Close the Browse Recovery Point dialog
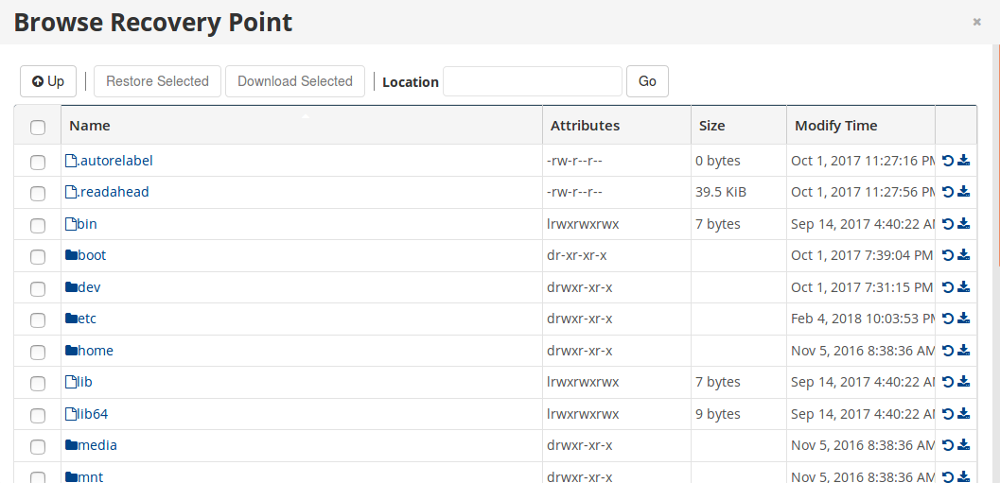 point(977,22)
